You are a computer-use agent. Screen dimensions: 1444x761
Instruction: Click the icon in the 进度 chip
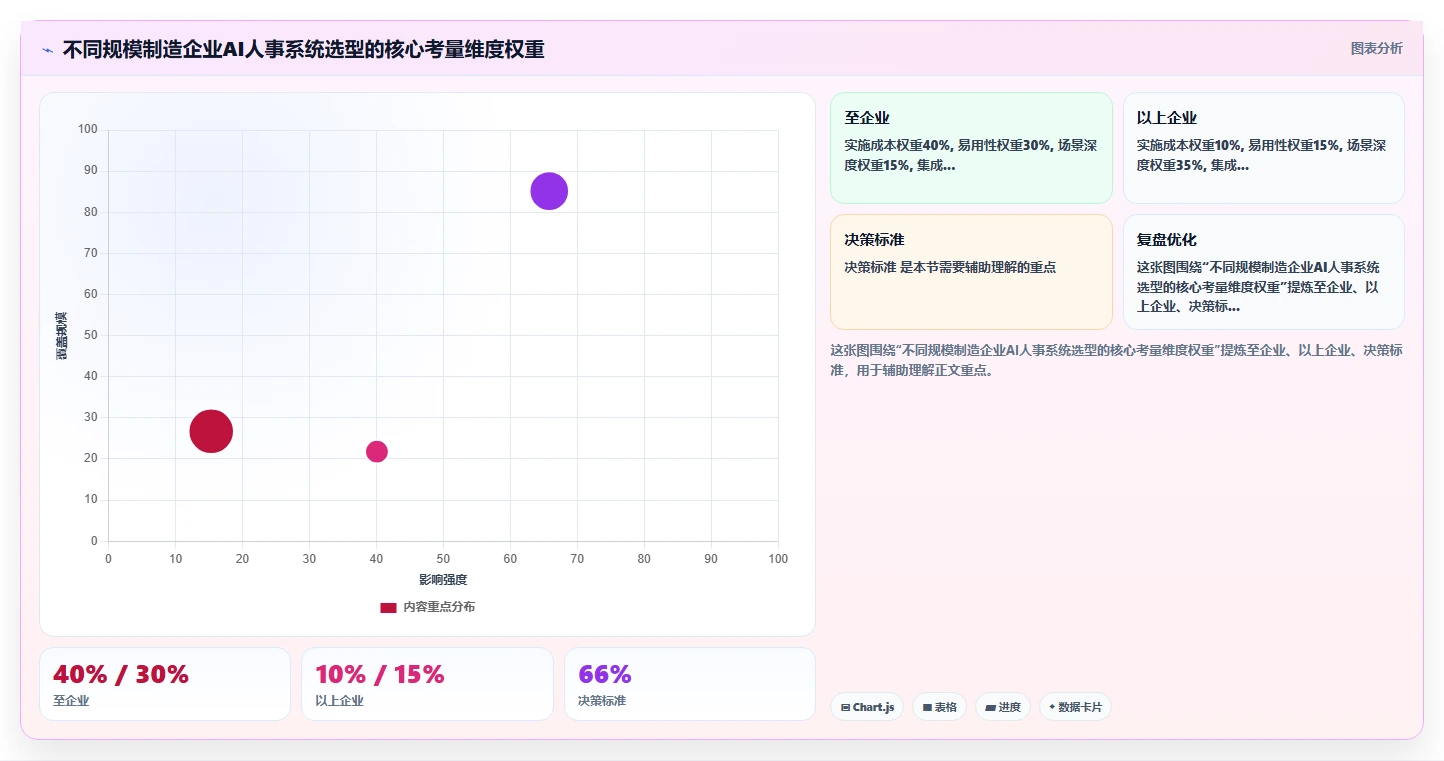pos(990,707)
